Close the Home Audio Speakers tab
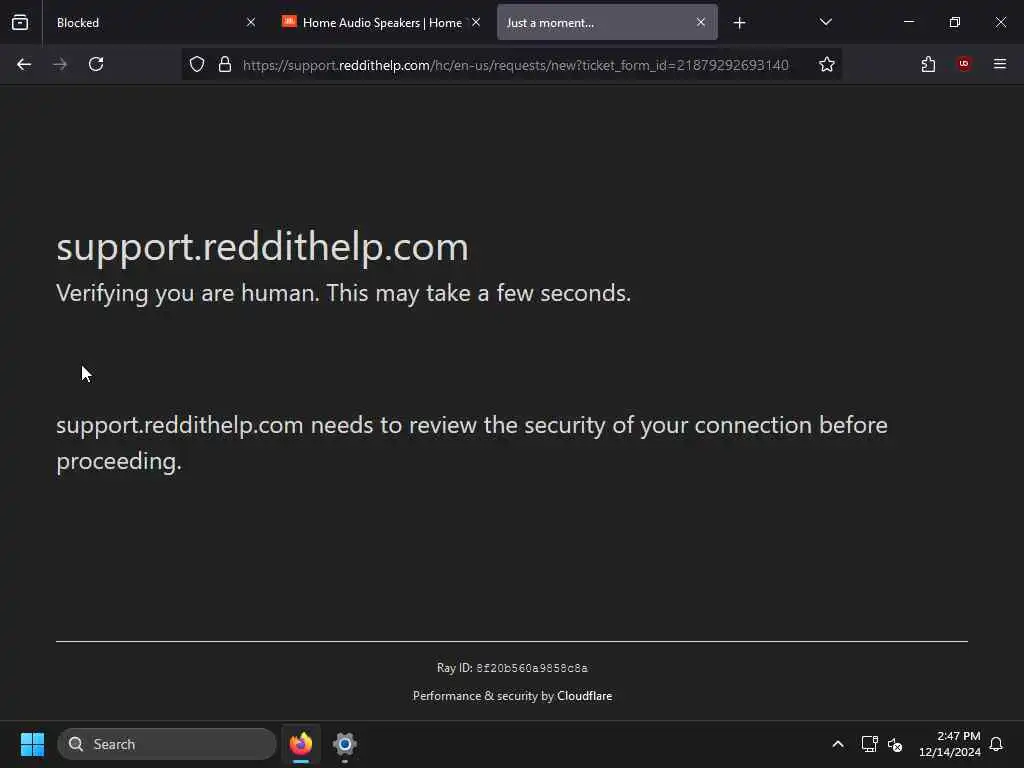This screenshot has width=1024, height=768. pos(476,22)
